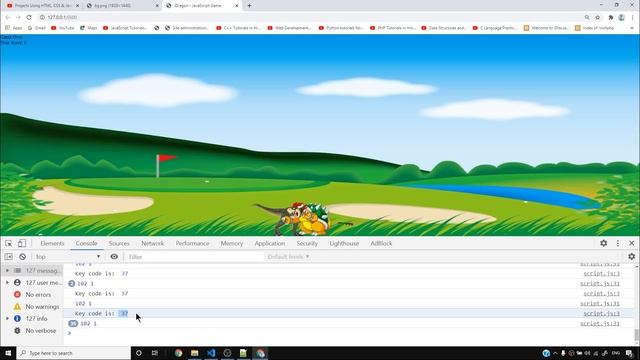The width and height of the screenshot is (640, 360).
Task: Open the extensions puzzle icon
Action: tap(611, 17)
